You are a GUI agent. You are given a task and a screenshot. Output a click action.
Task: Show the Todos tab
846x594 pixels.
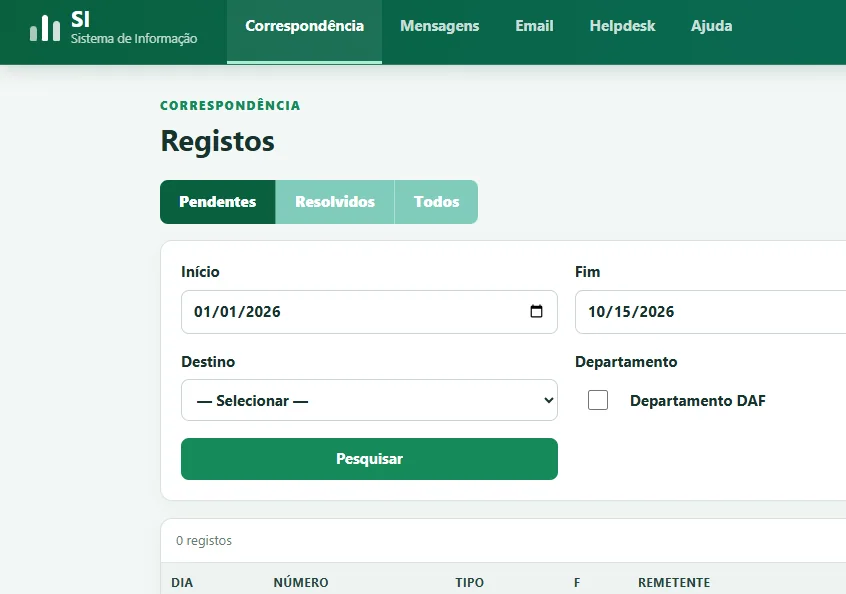(x=436, y=202)
